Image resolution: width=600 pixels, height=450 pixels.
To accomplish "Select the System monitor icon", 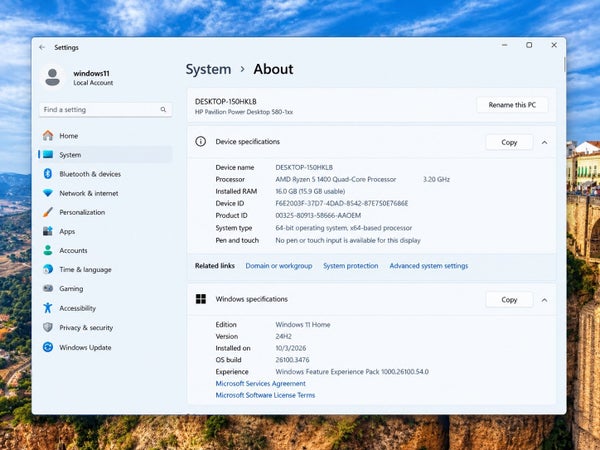I will click(x=48, y=155).
